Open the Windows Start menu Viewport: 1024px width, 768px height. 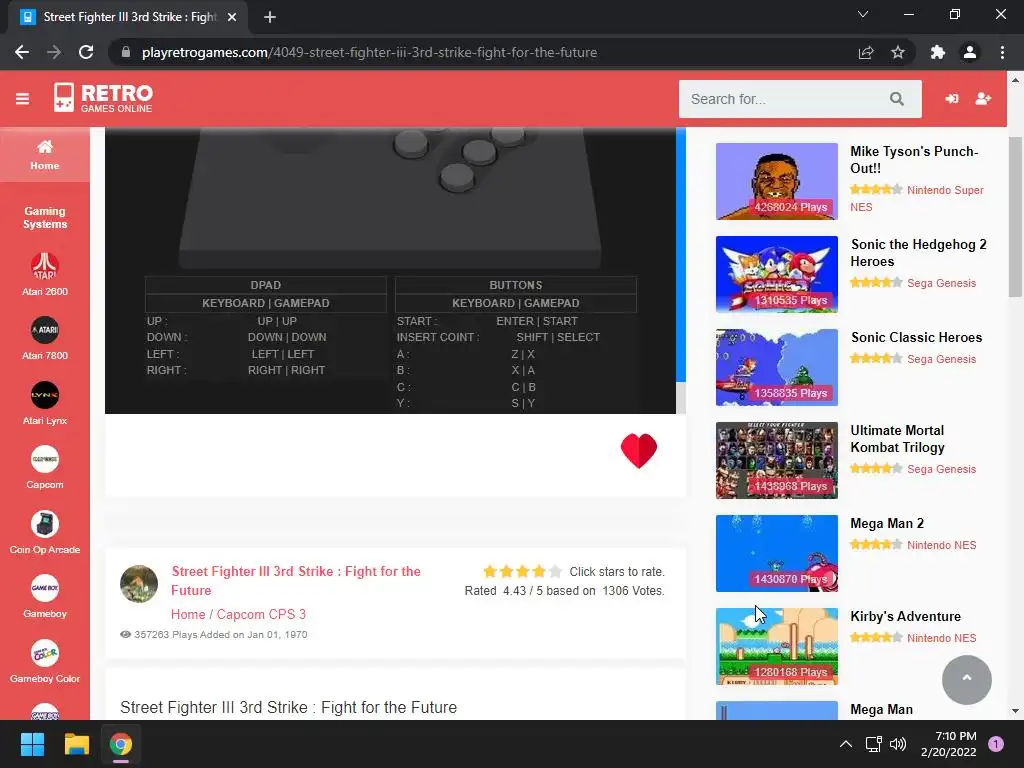point(32,744)
